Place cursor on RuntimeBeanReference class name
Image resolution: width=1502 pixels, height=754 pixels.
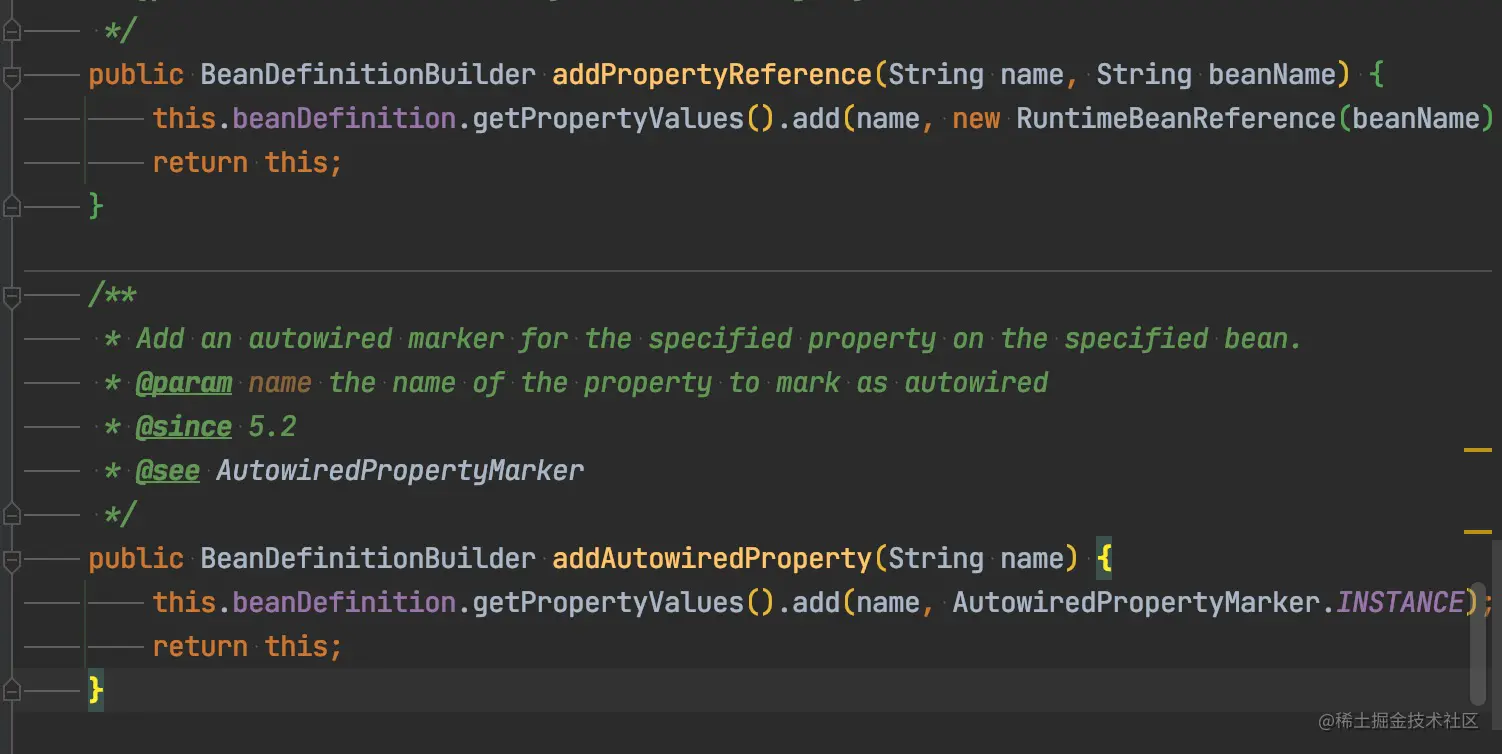1176,119
